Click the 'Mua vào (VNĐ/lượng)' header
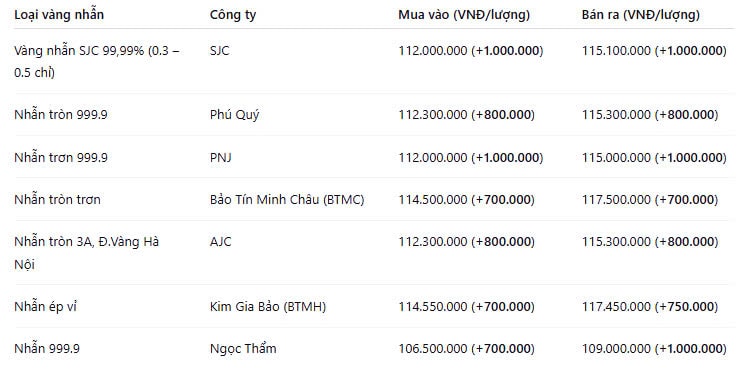The height and width of the screenshot is (370, 741). click(x=464, y=15)
